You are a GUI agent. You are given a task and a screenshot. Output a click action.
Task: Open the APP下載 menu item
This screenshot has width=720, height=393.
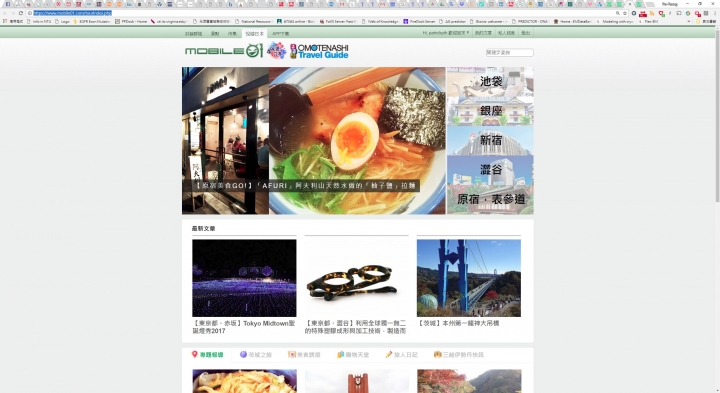click(x=281, y=34)
